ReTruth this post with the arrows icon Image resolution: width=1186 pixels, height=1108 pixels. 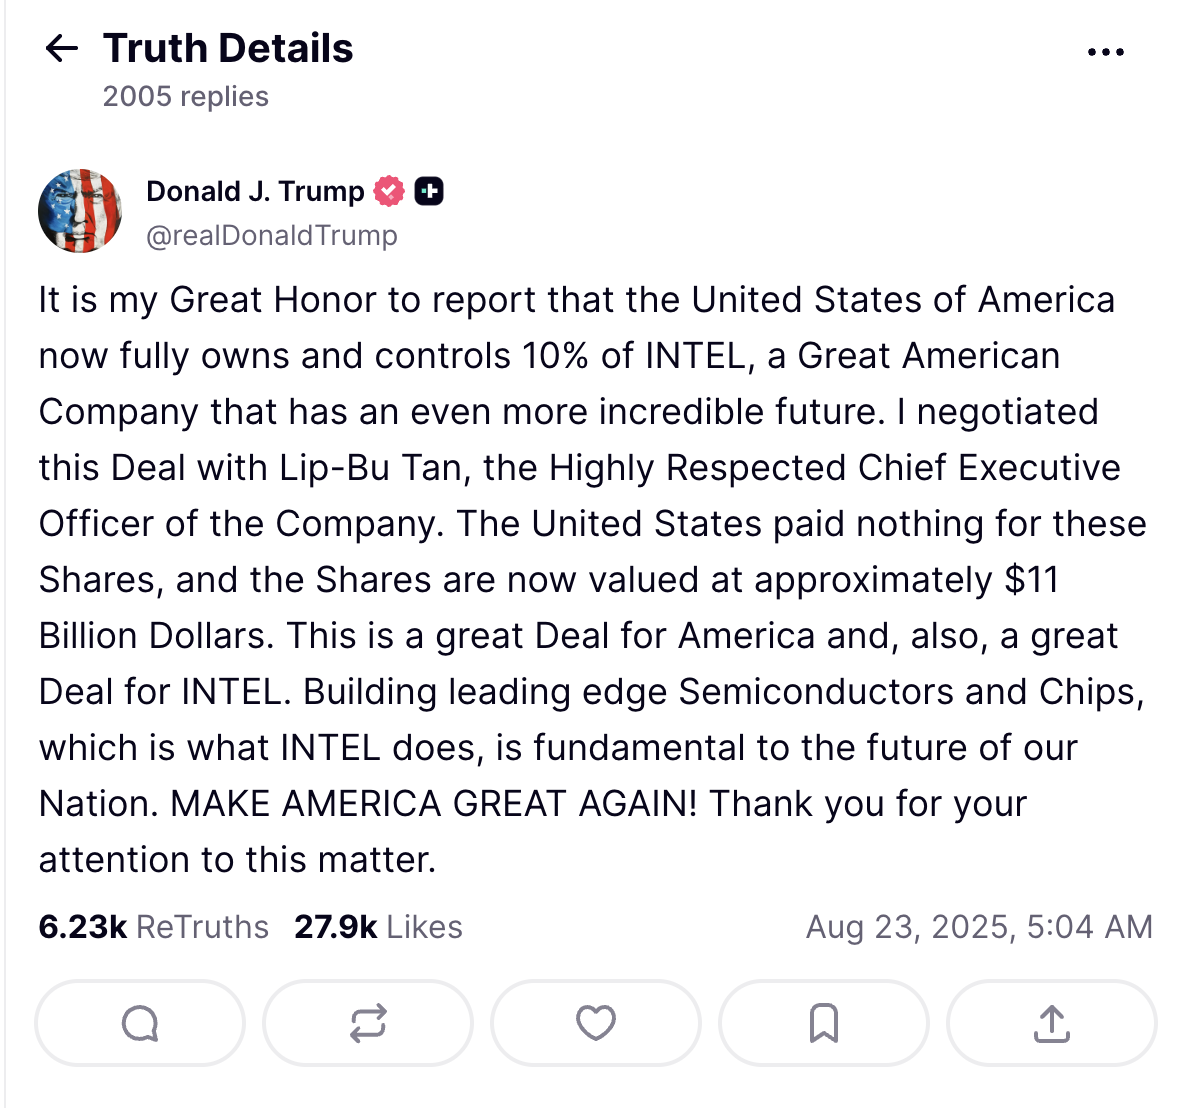368,1023
